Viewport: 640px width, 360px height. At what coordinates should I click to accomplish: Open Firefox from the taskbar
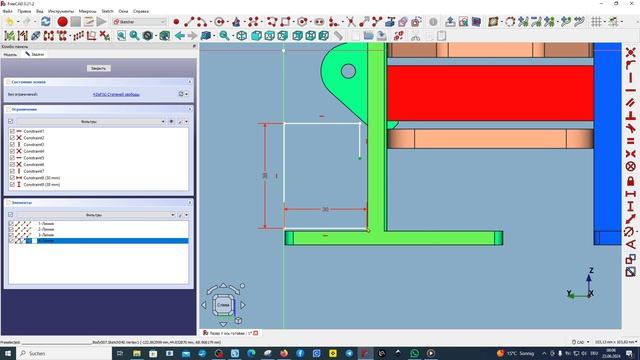pos(284,353)
